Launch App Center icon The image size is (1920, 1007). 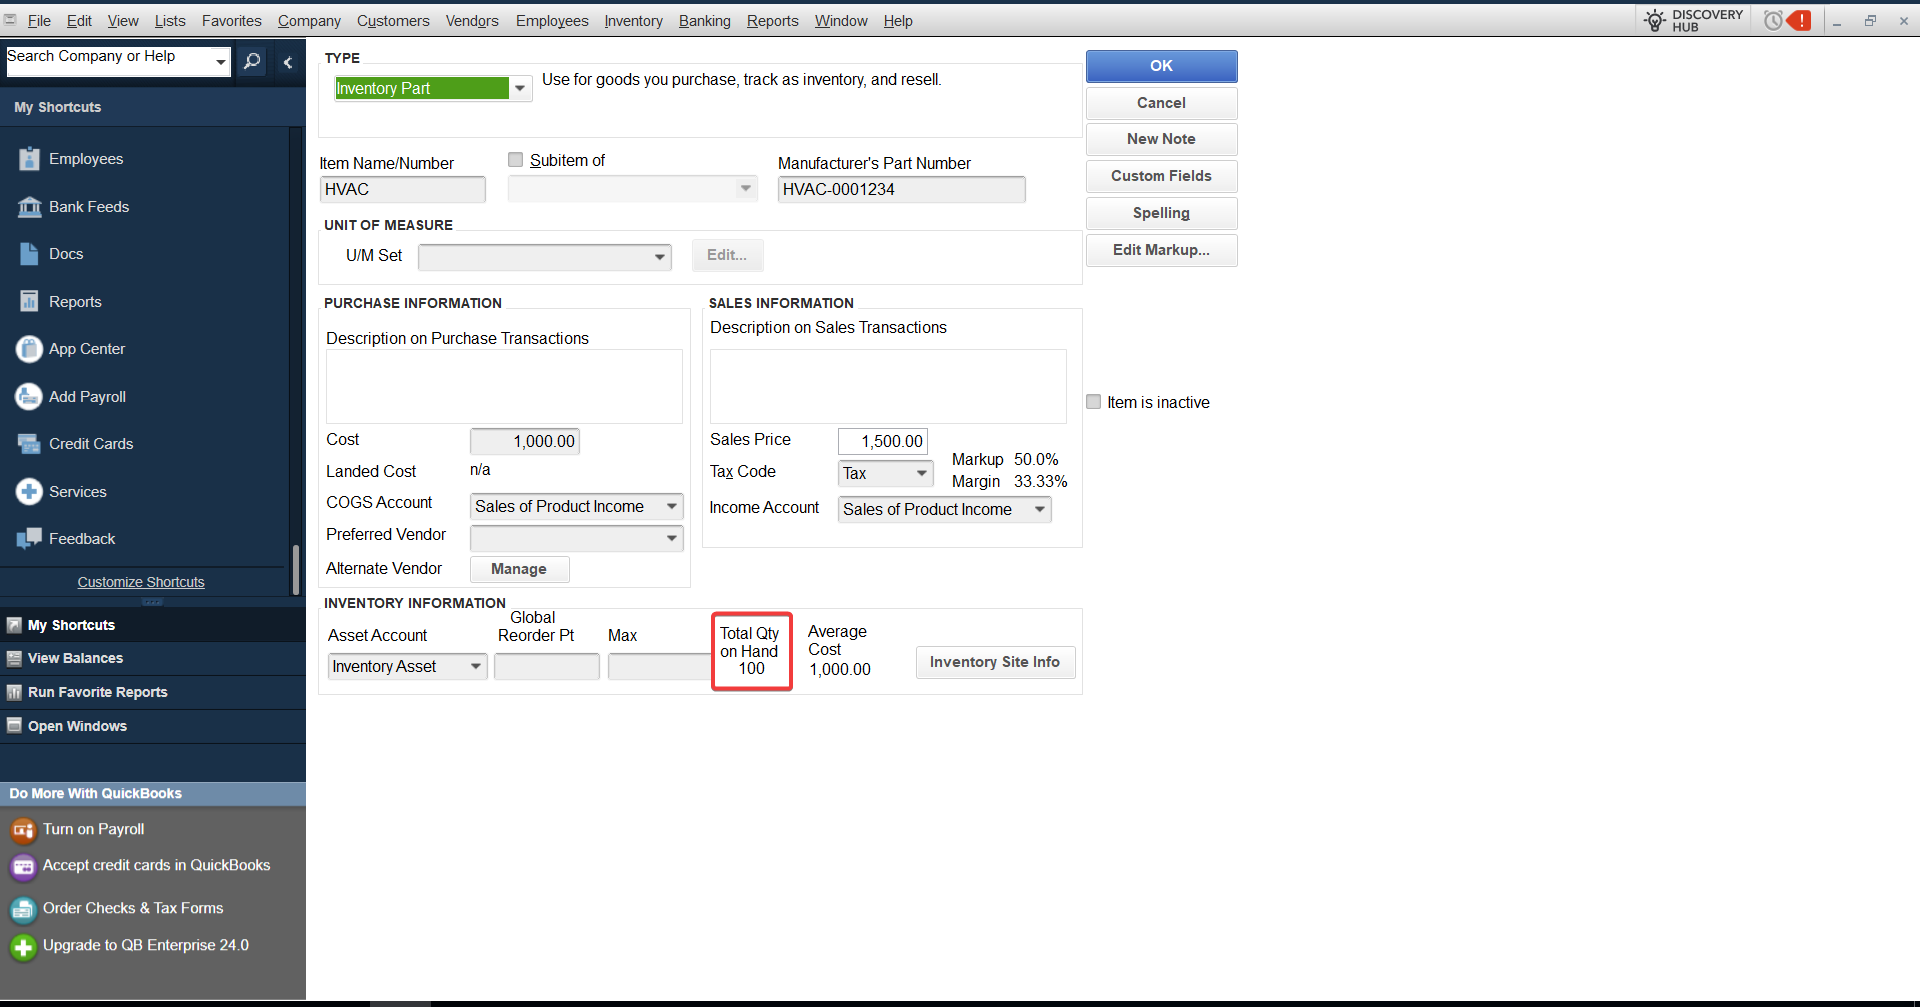[x=29, y=349]
